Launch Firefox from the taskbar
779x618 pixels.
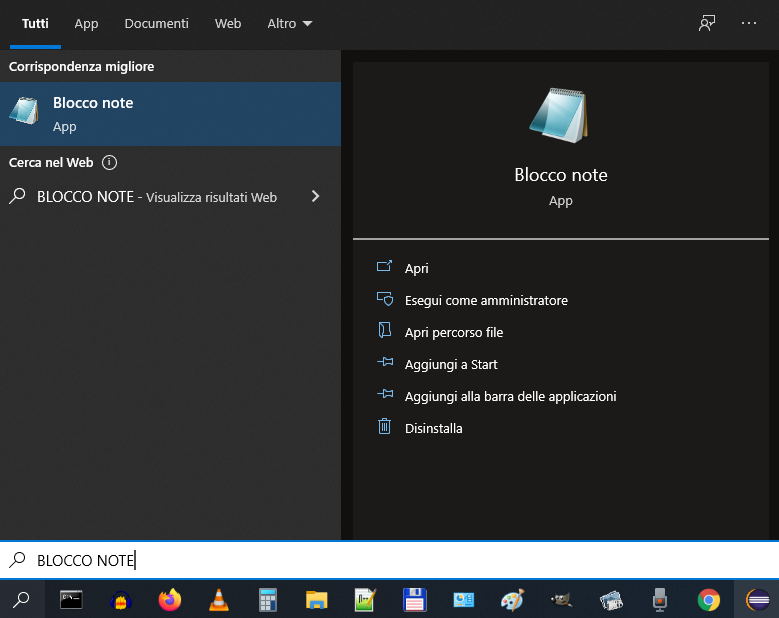click(170, 600)
